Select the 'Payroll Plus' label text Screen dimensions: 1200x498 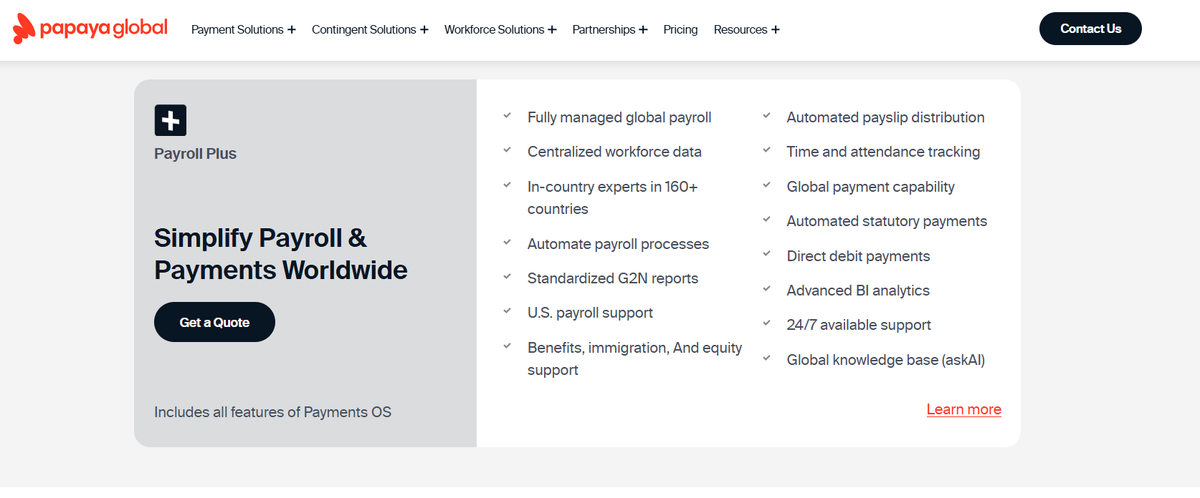tap(195, 154)
